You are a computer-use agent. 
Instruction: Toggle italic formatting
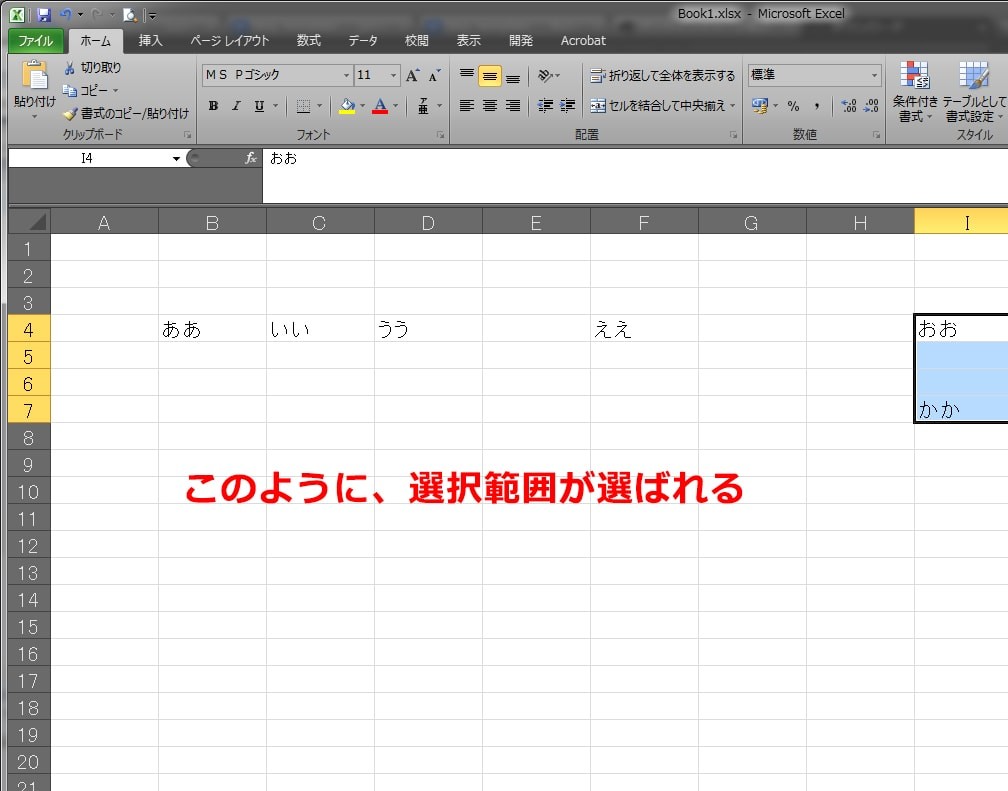[x=236, y=105]
